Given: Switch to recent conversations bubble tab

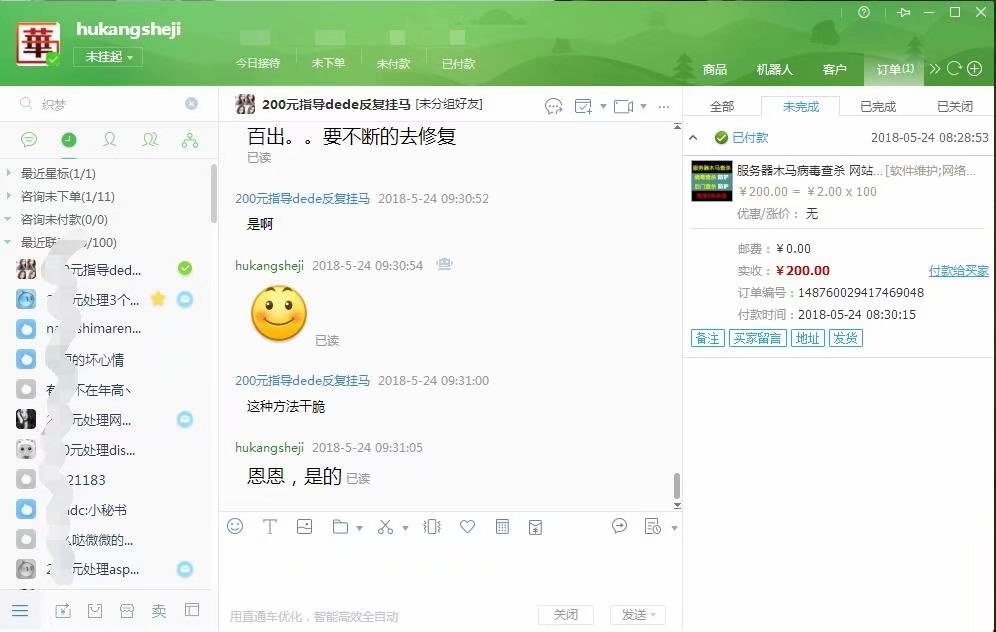Looking at the screenshot, I should click(29, 140).
